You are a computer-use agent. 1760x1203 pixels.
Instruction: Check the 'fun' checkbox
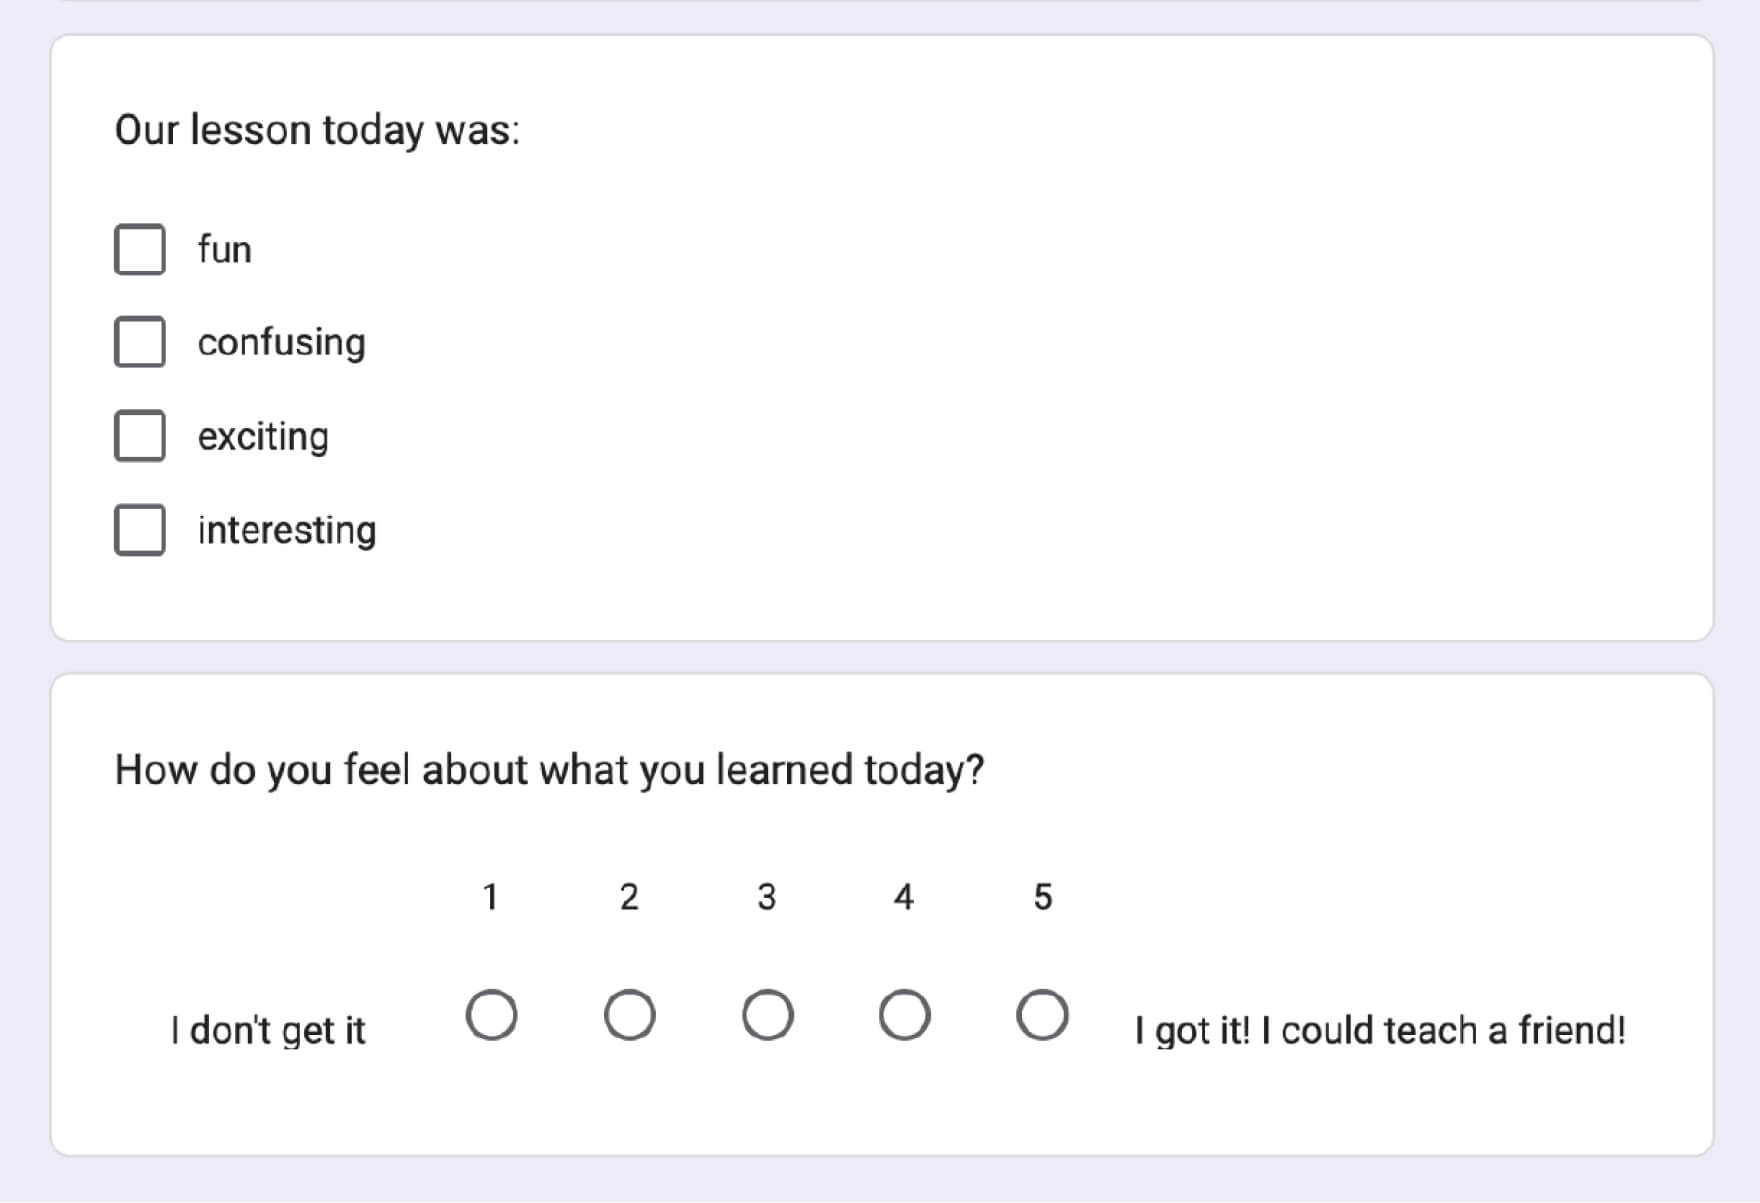(x=140, y=249)
